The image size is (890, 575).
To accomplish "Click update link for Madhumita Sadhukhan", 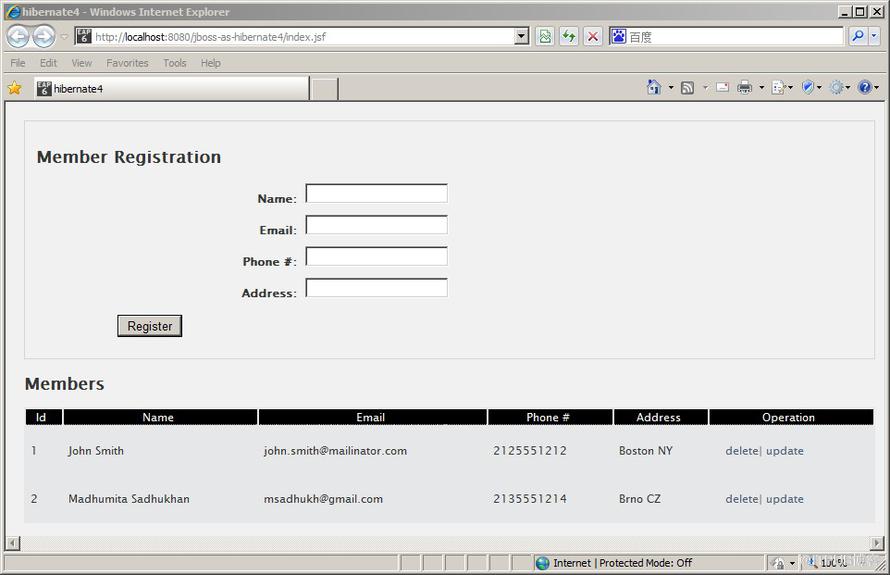I will (x=784, y=499).
